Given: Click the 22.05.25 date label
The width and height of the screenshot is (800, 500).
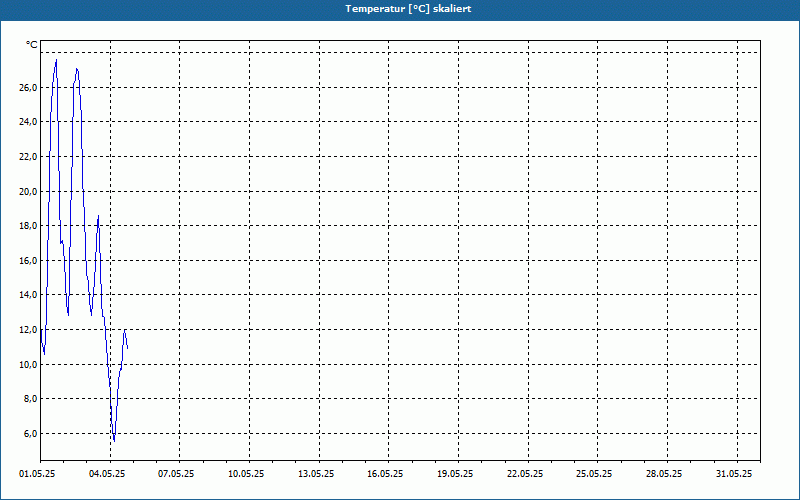Looking at the screenshot, I should [x=525, y=474].
